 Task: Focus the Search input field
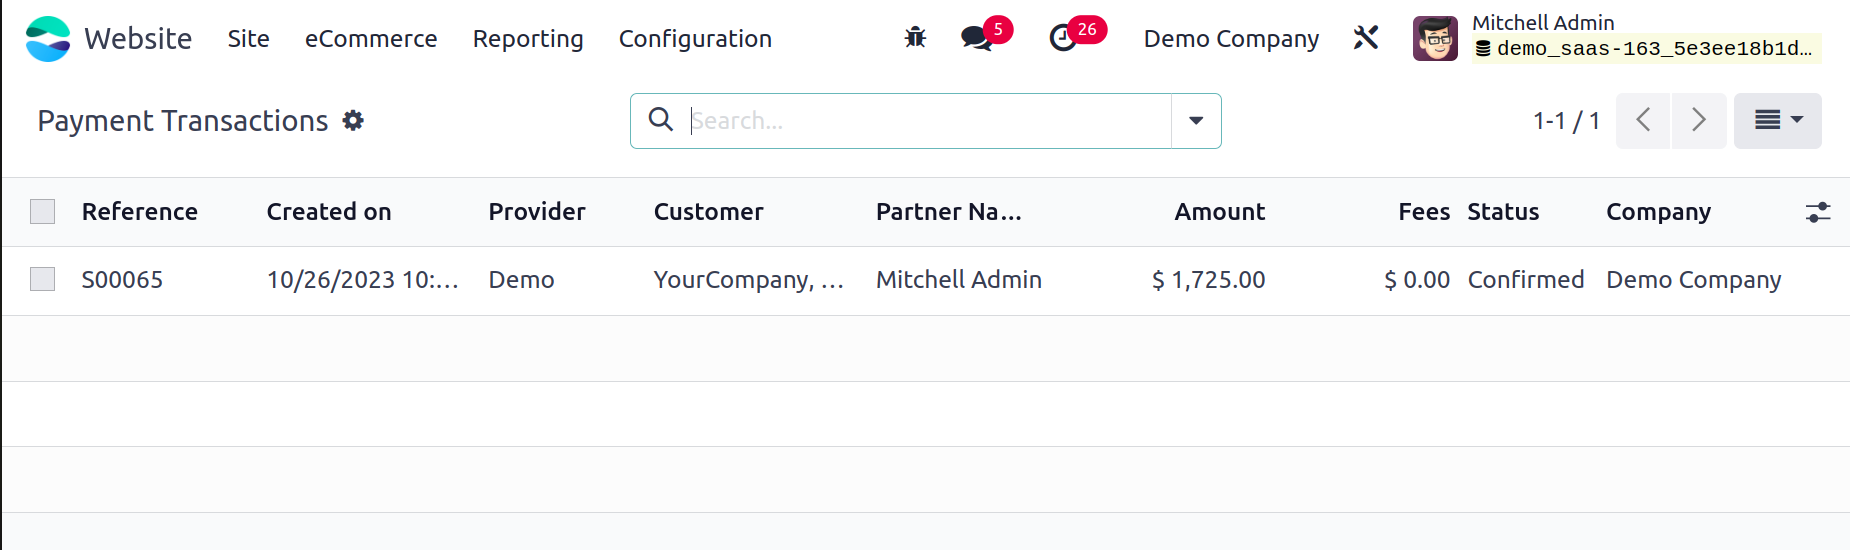click(928, 121)
